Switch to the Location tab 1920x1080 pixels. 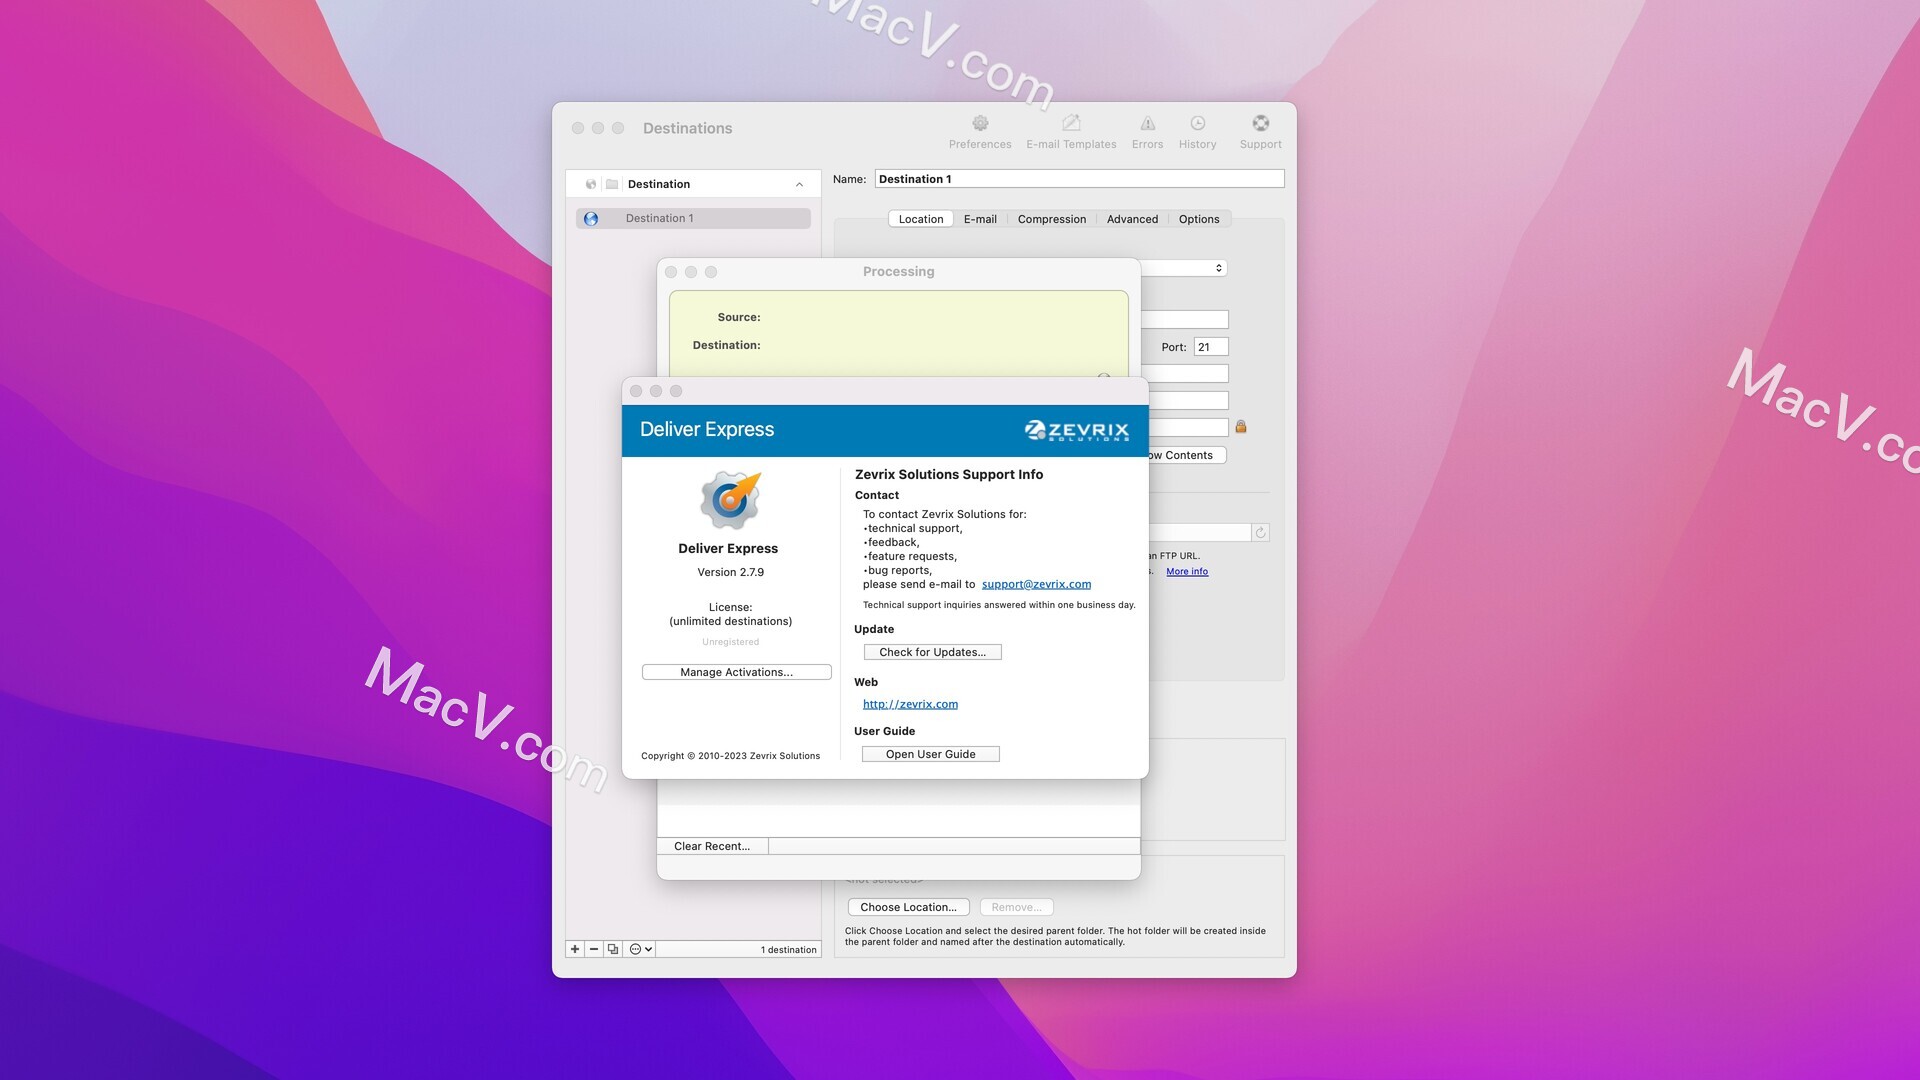coord(920,219)
